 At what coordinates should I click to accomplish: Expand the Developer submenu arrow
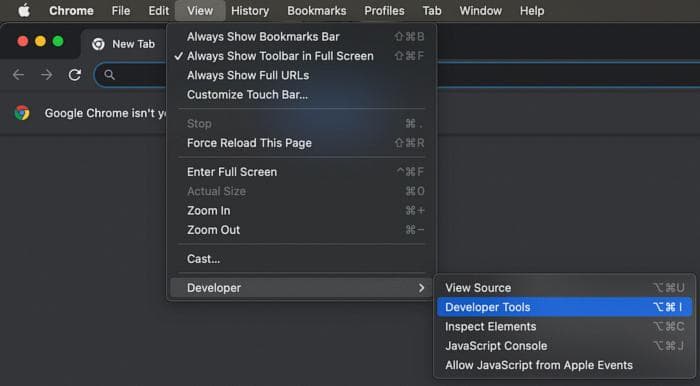[421, 288]
